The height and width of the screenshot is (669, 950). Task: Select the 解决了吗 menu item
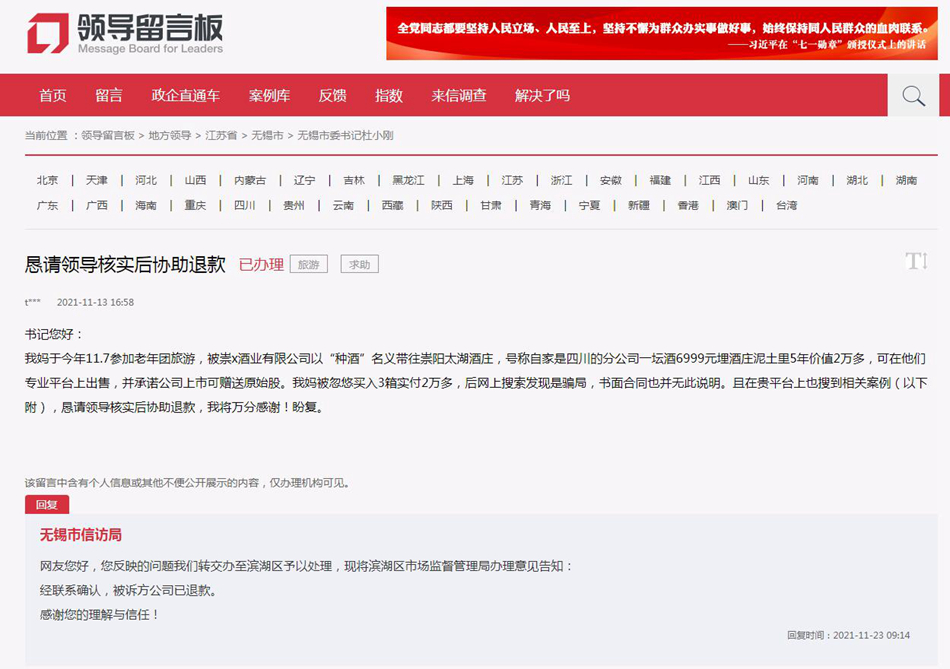tap(542, 96)
